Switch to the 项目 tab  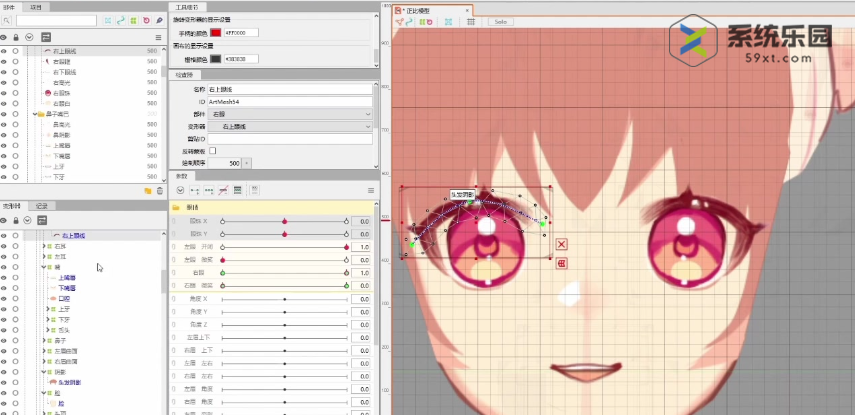pos(36,6)
